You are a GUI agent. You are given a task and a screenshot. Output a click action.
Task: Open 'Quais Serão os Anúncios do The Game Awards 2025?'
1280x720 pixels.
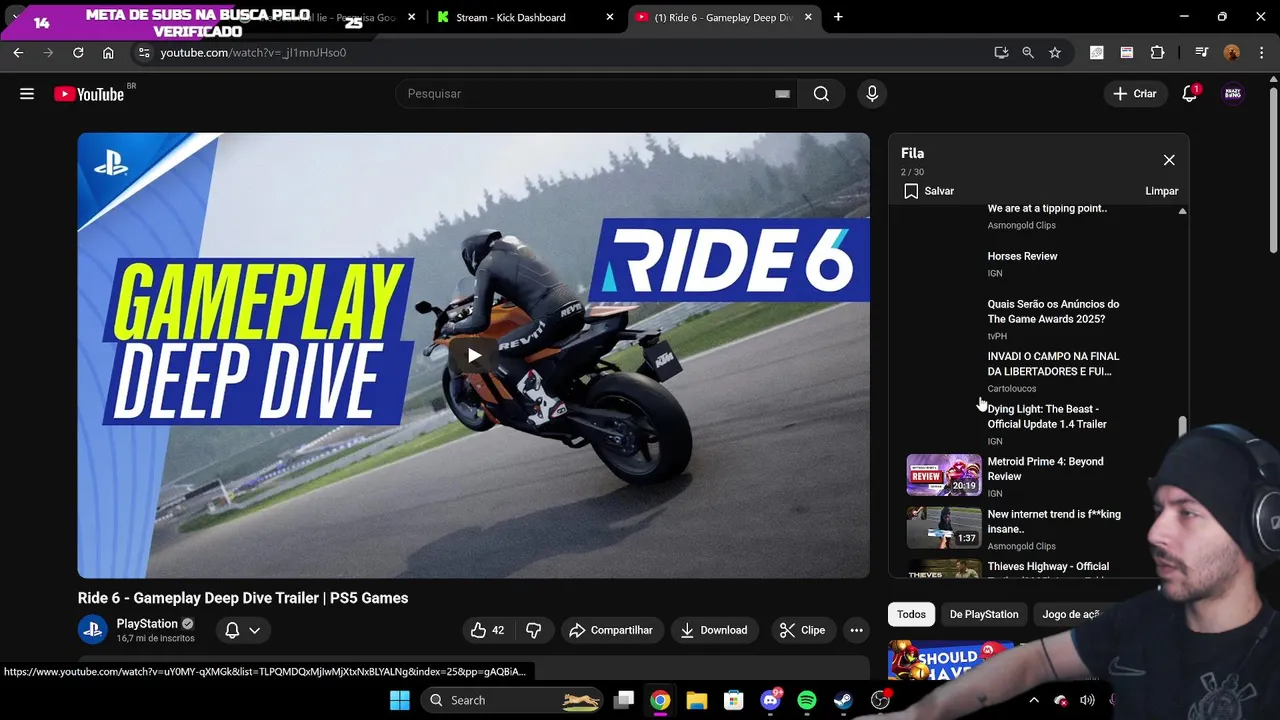(1053, 312)
